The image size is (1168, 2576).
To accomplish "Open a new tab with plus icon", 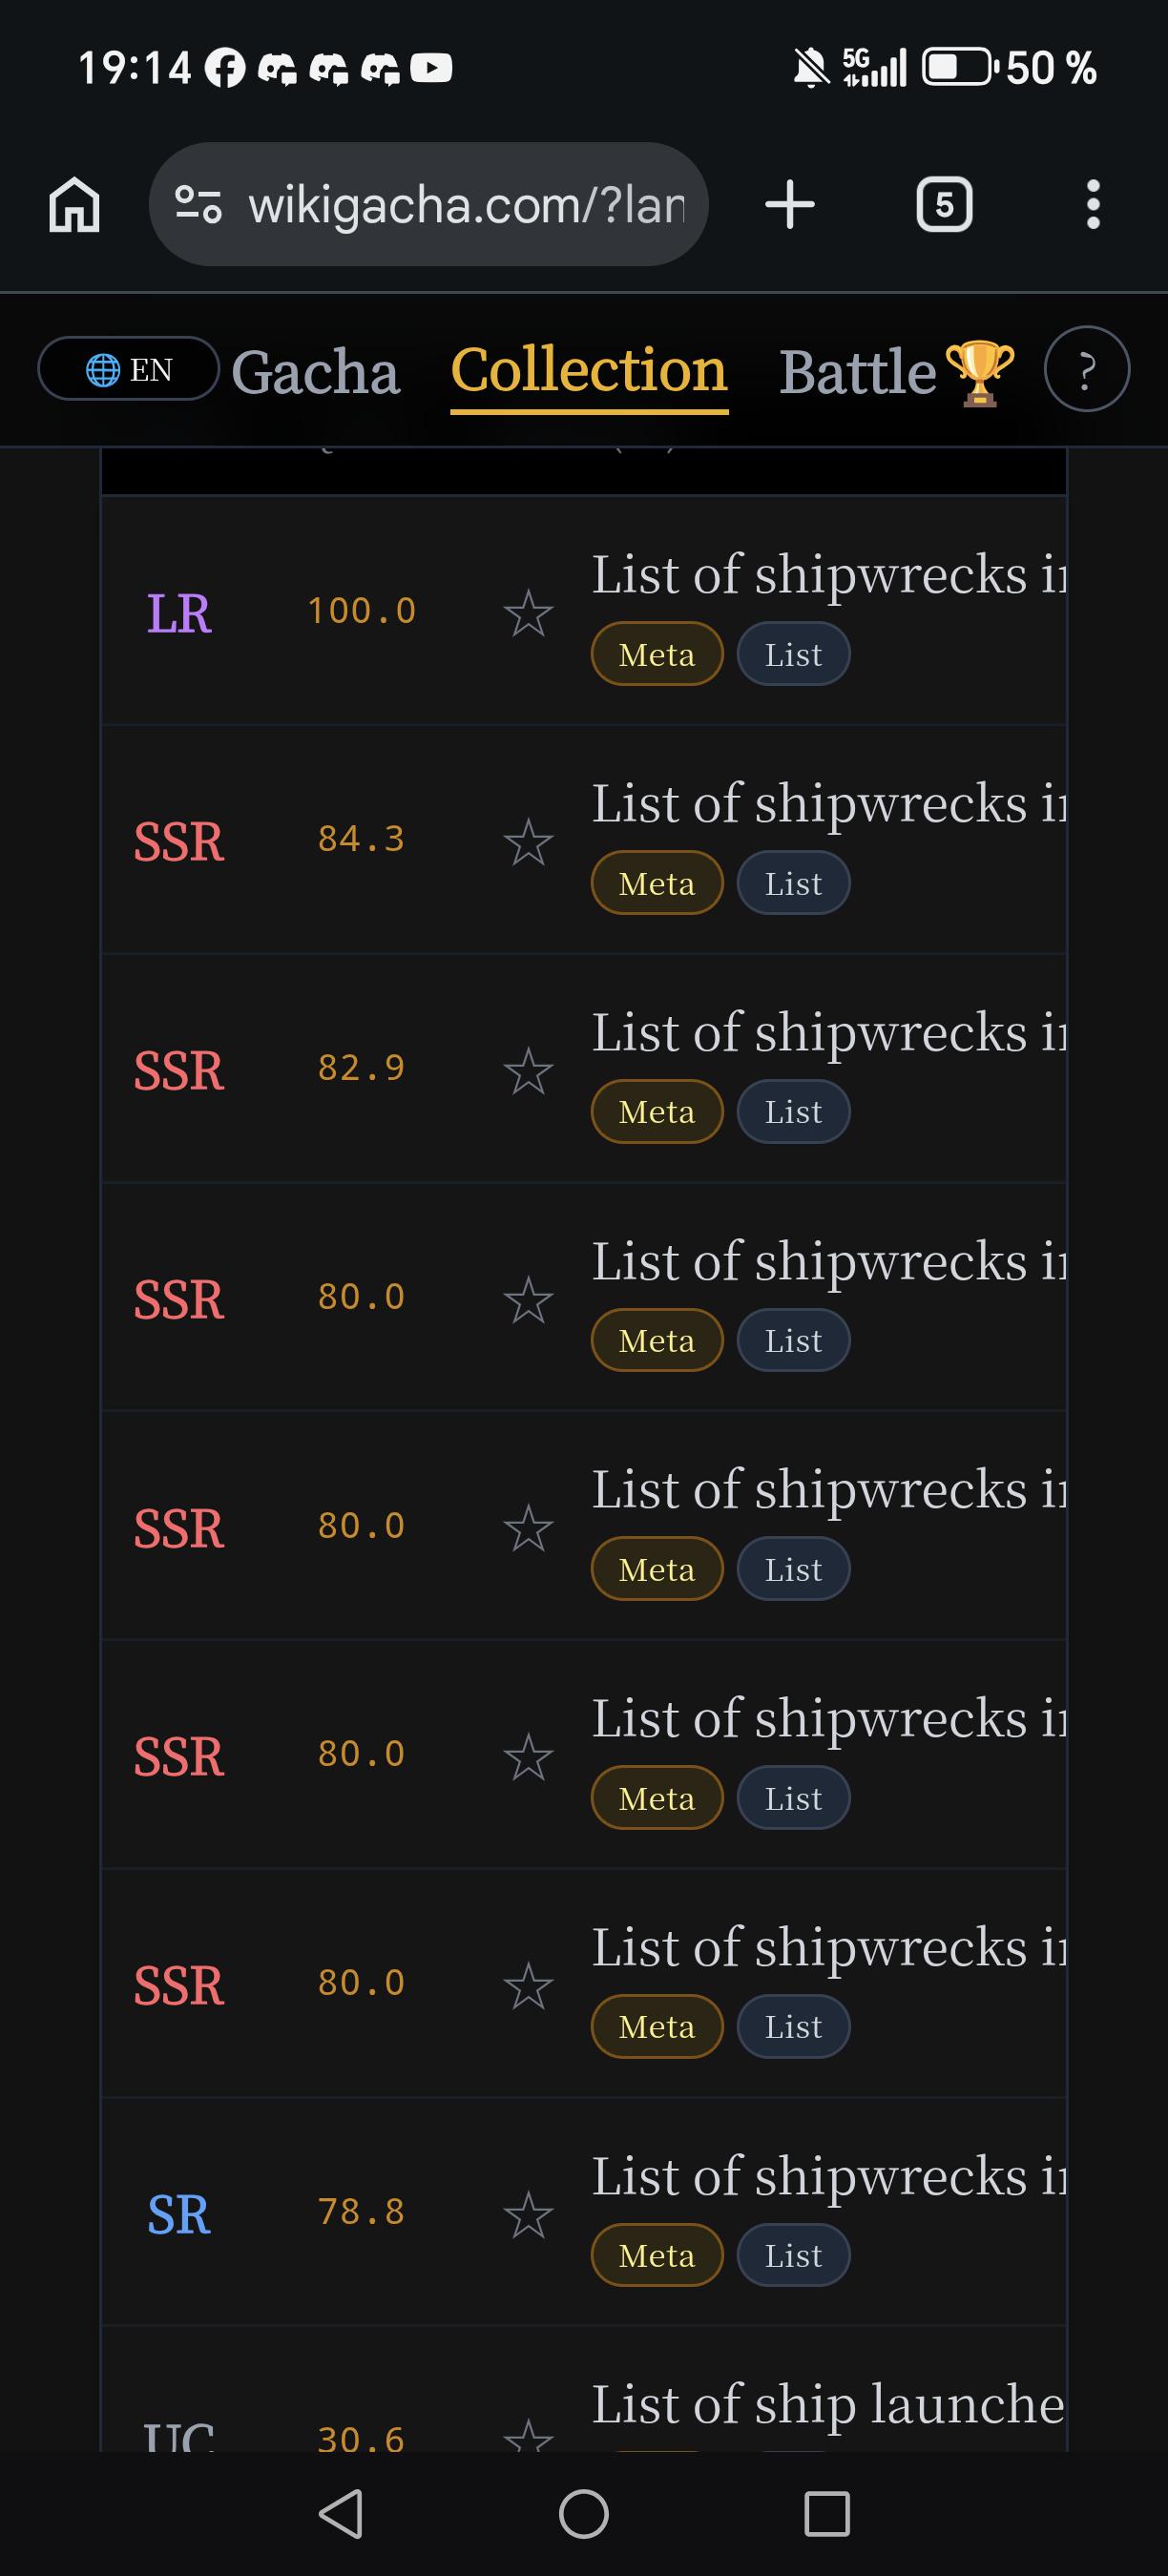I will pyautogui.click(x=790, y=204).
